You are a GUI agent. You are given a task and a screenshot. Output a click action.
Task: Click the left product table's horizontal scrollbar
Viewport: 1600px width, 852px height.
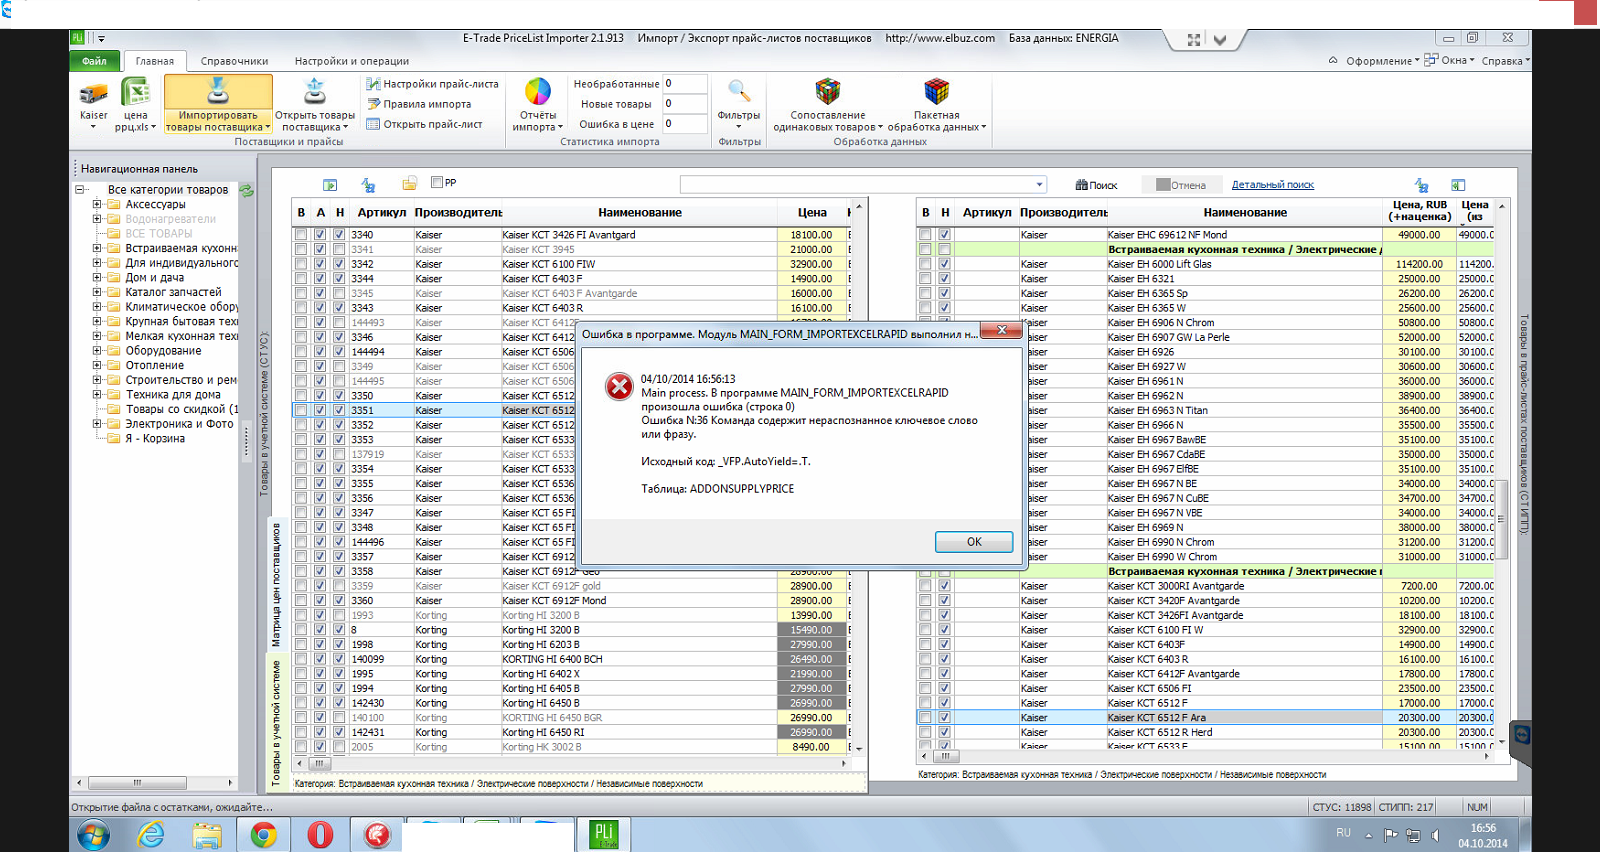[572, 763]
